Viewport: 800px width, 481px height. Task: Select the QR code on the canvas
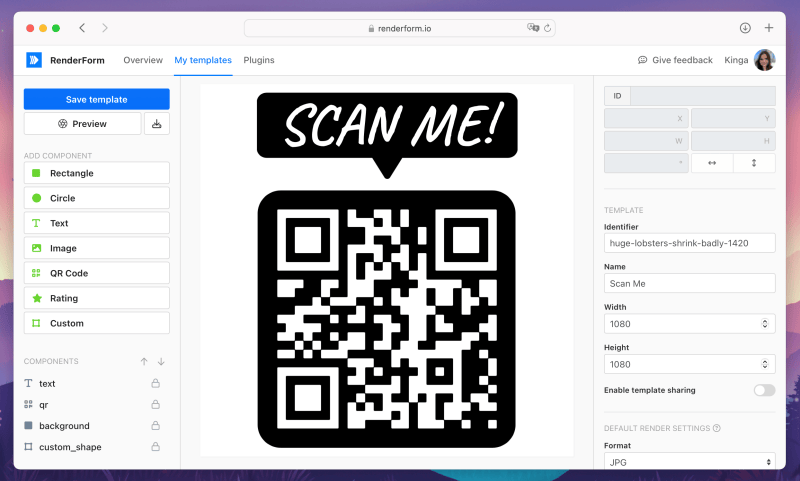pos(387,319)
